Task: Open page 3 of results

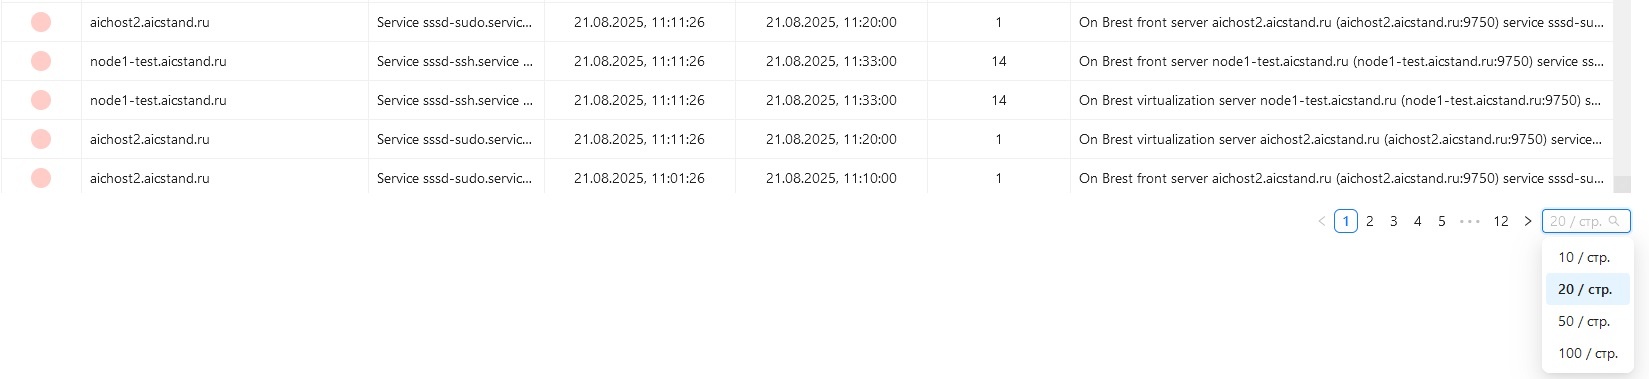Action: pyautogui.click(x=1394, y=221)
